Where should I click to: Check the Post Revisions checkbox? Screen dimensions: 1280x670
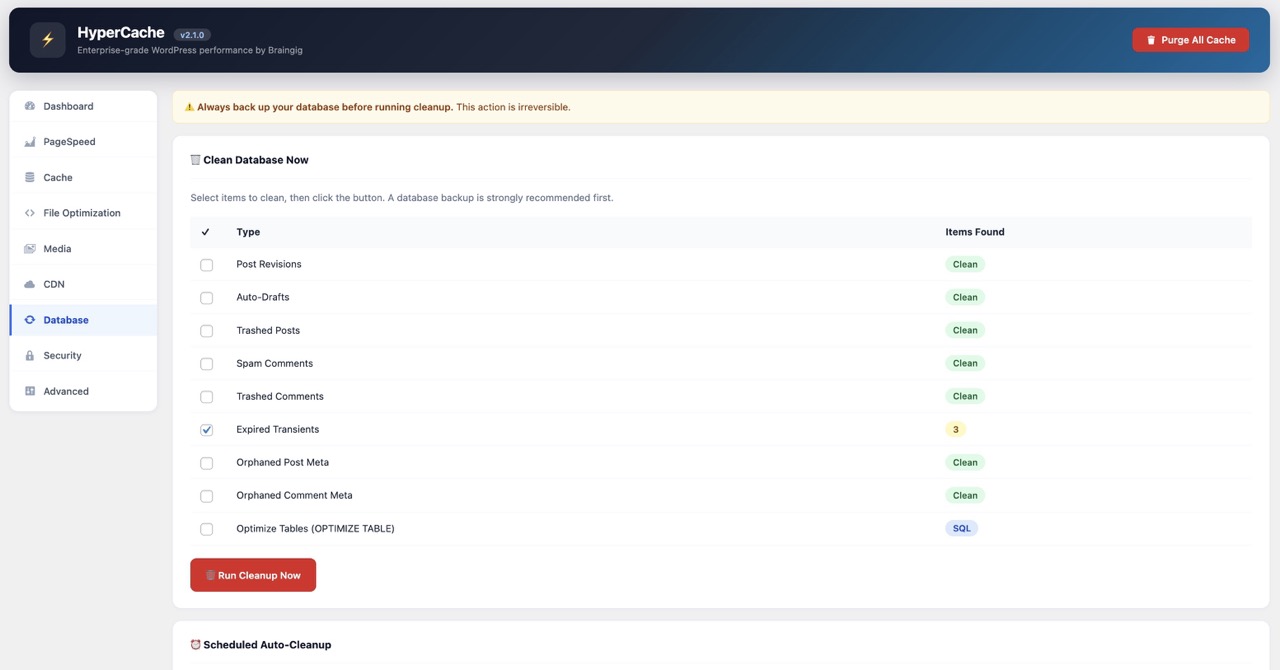(x=207, y=265)
